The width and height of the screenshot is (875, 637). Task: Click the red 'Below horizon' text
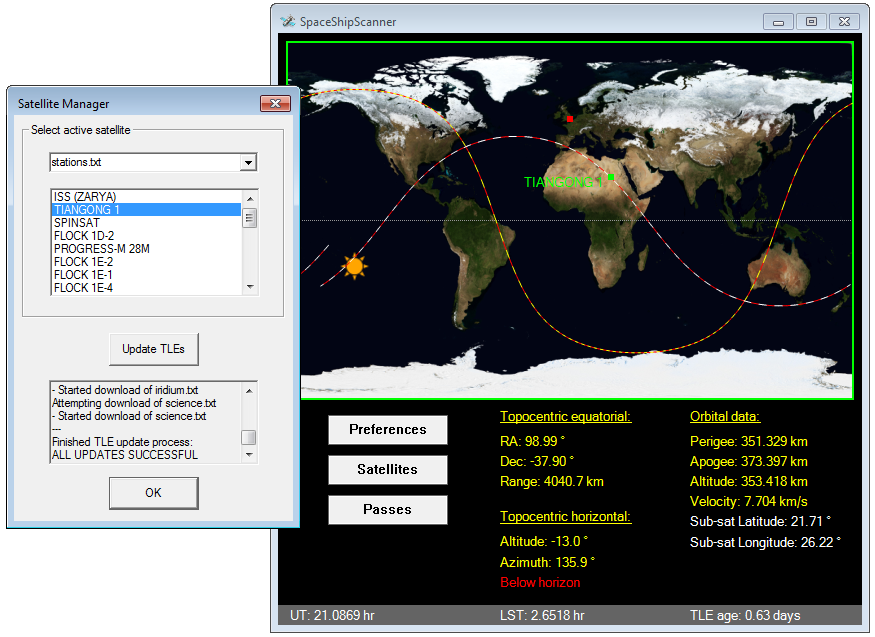point(540,582)
